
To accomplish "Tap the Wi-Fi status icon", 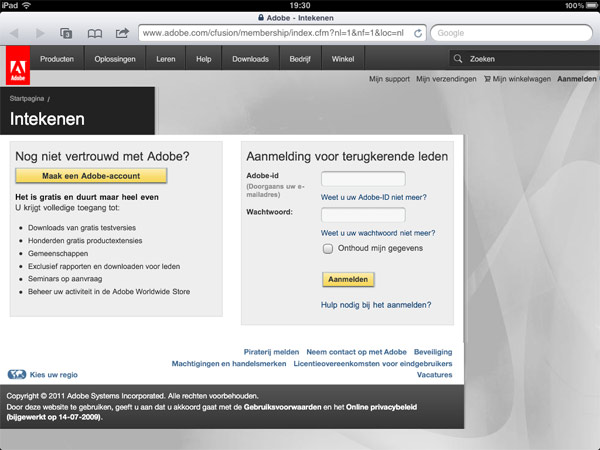I will (26, 5).
